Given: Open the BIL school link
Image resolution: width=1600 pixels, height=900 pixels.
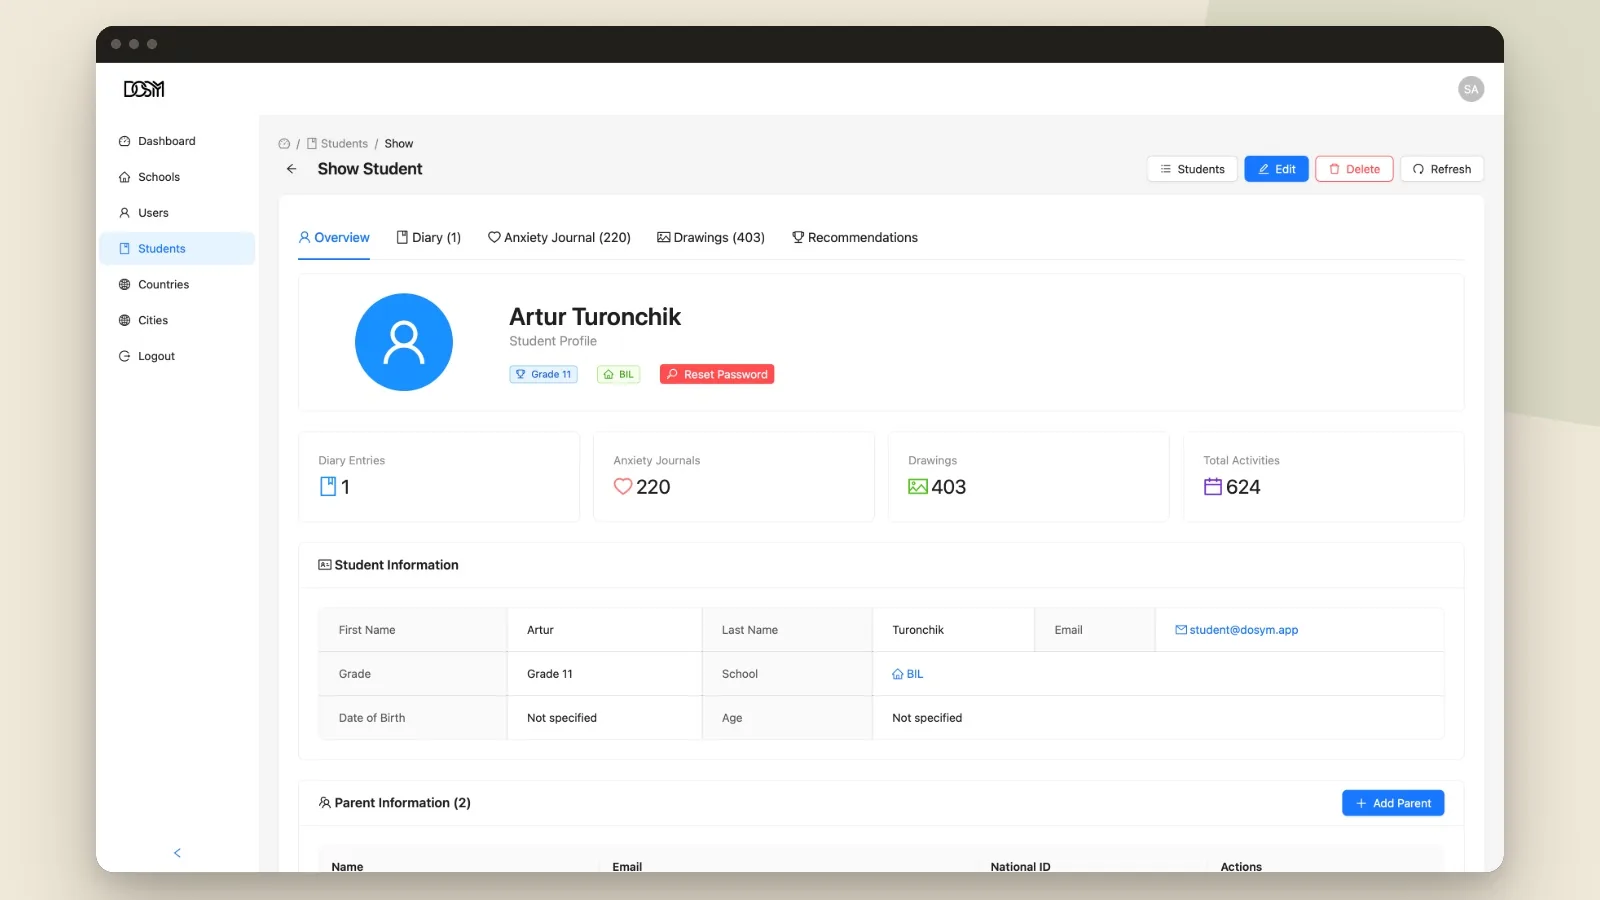Looking at the screenshot, I should [x=908, y=674].
